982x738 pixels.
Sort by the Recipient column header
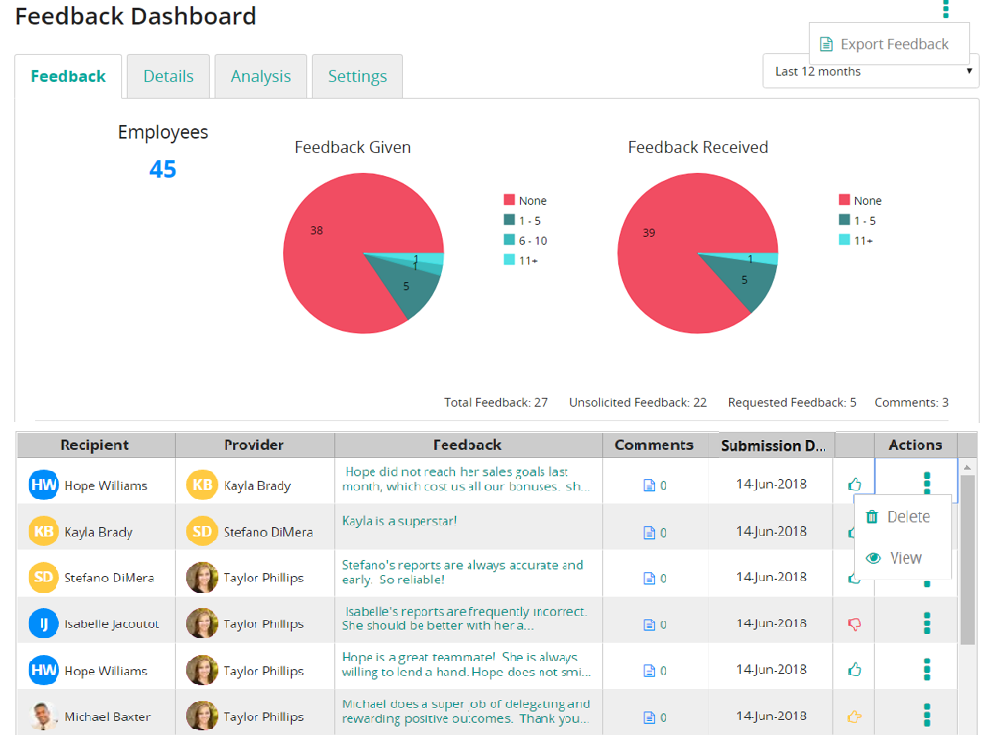96,445
